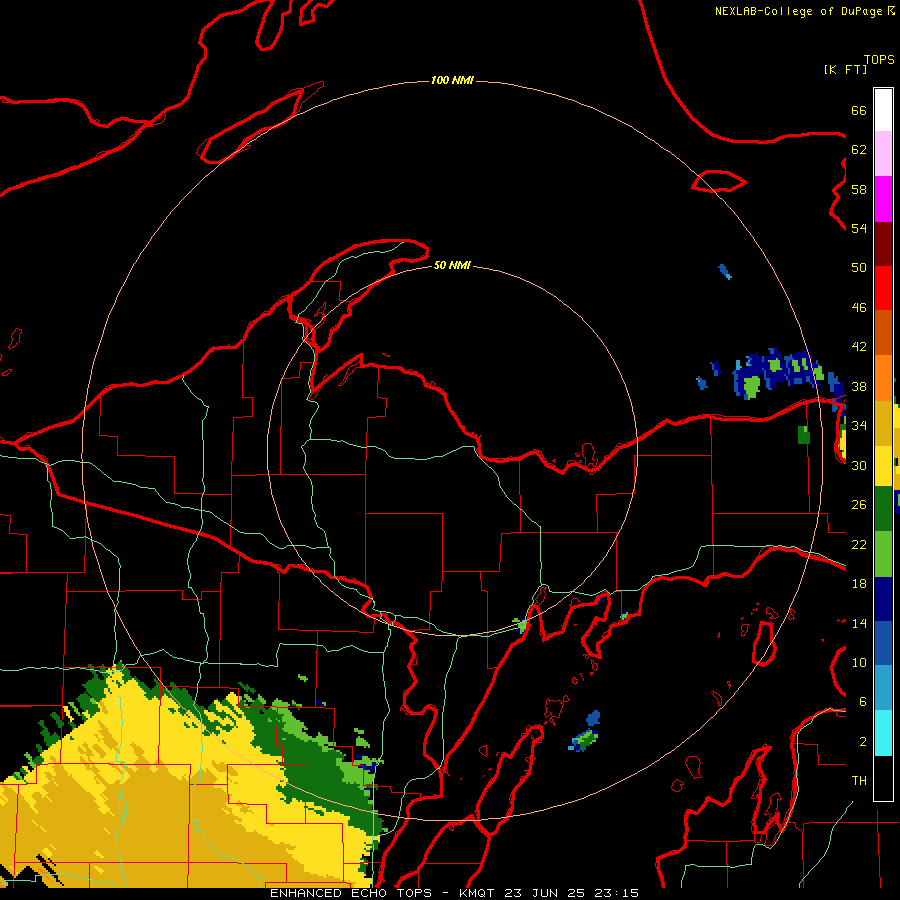Click the TH legend label

(859, 781)
